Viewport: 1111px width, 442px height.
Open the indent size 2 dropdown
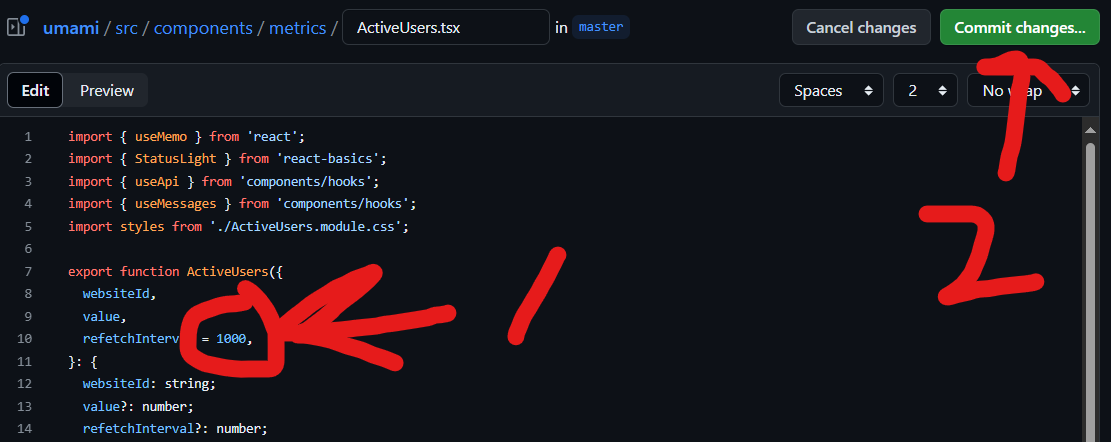point(925,91)
